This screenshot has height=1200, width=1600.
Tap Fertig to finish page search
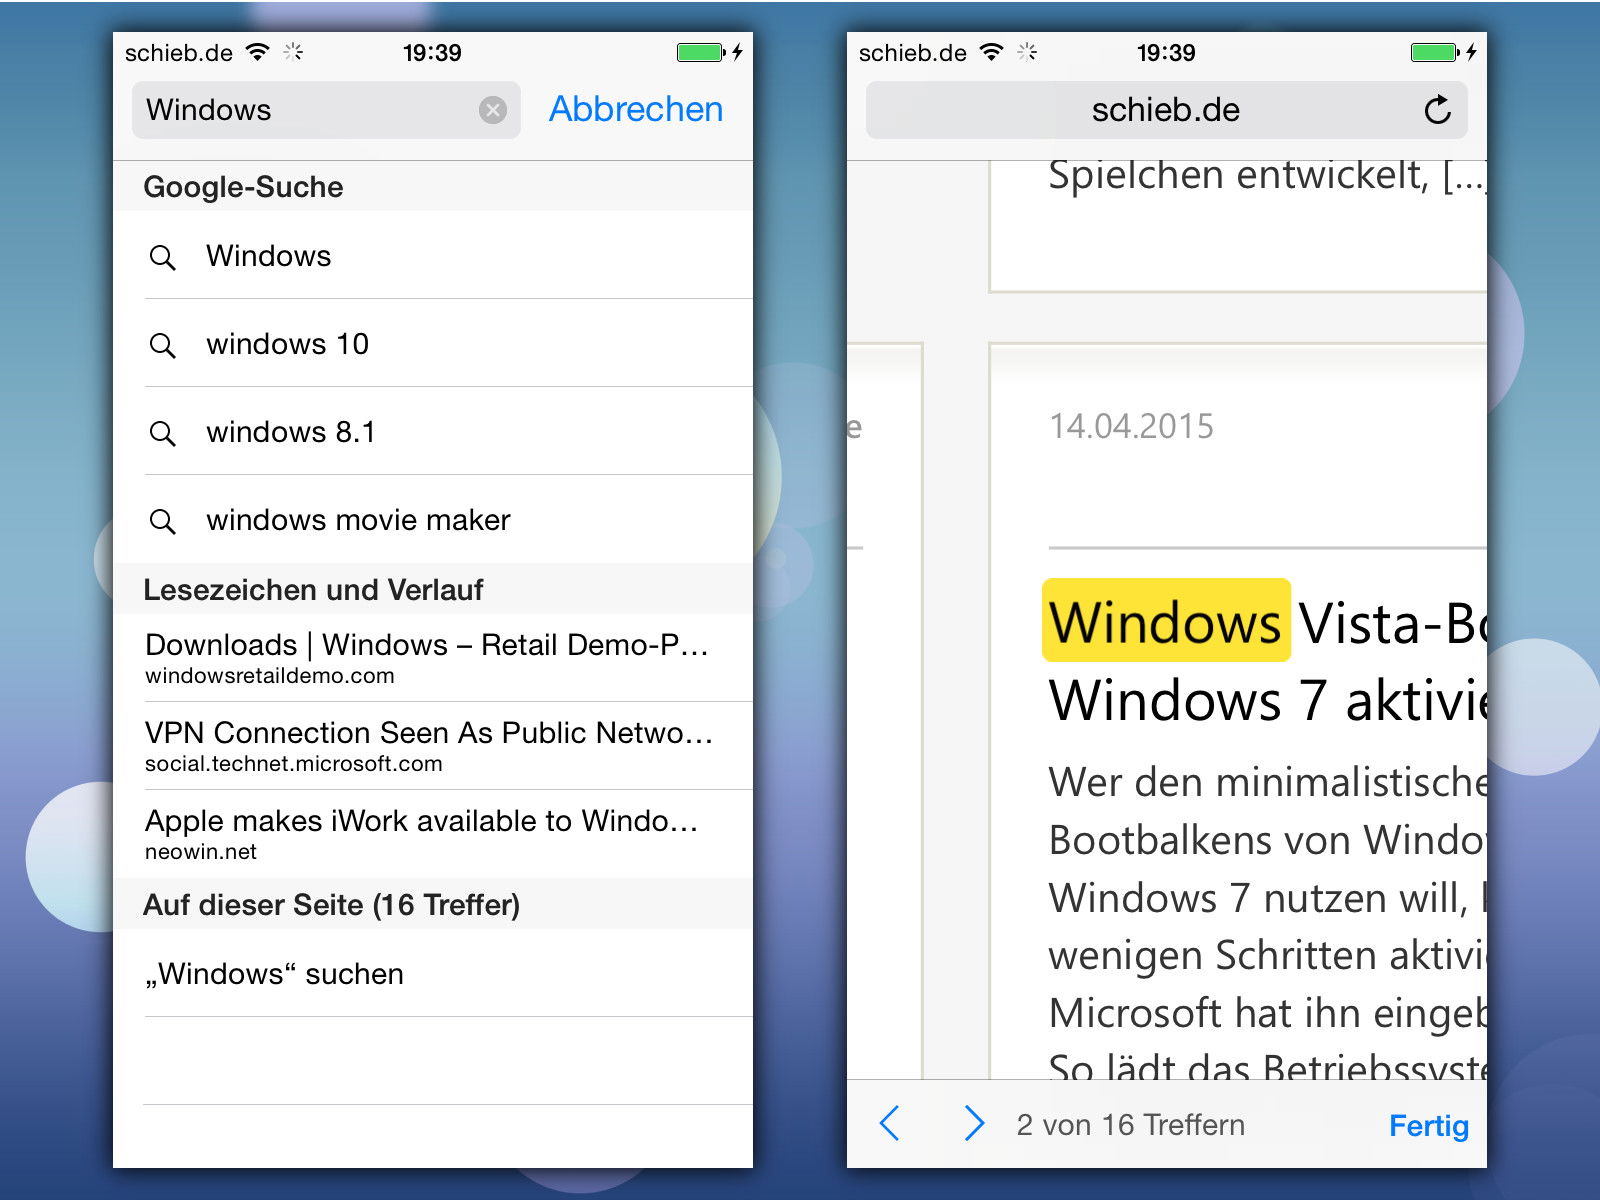1429,1126
